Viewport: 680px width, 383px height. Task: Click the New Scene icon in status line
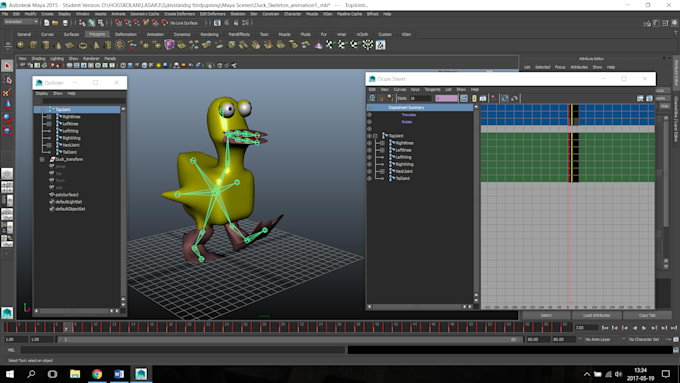pyautogui.click(x=46, y=23)
